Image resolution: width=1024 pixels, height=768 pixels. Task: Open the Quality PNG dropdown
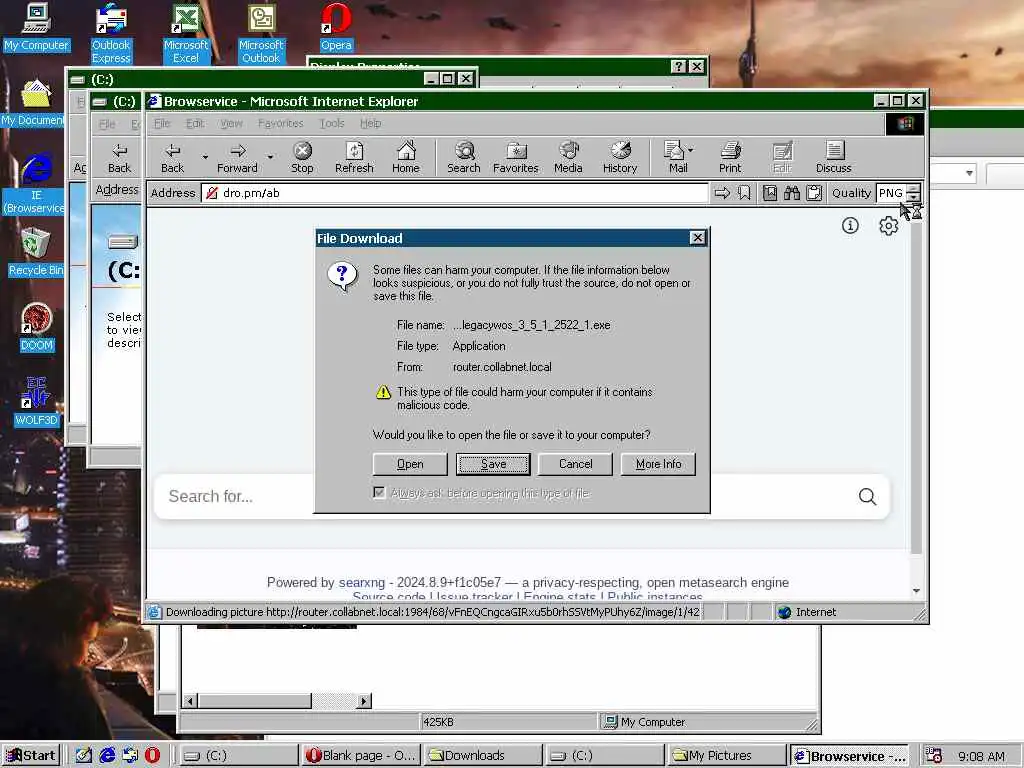click(914, 193)
